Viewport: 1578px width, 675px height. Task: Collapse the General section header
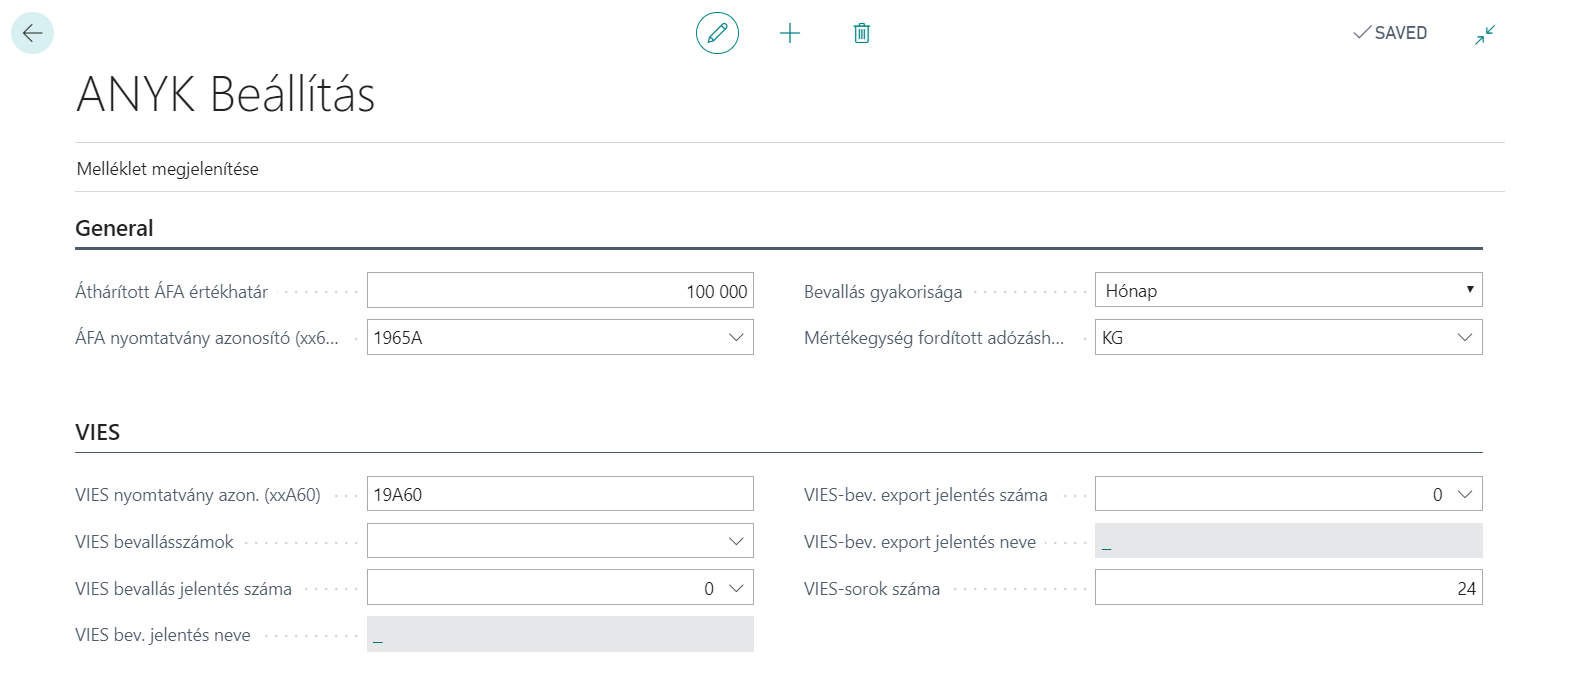[114, 228]
